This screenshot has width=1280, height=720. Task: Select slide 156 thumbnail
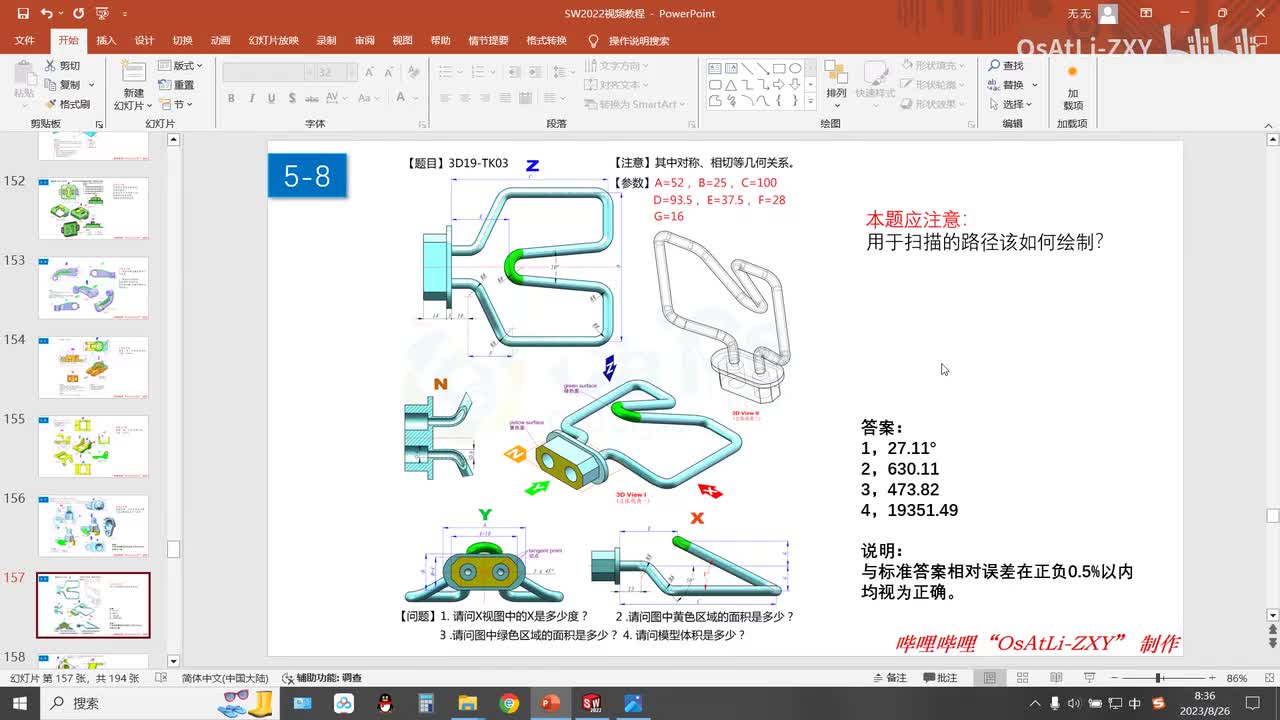[93, 526]
